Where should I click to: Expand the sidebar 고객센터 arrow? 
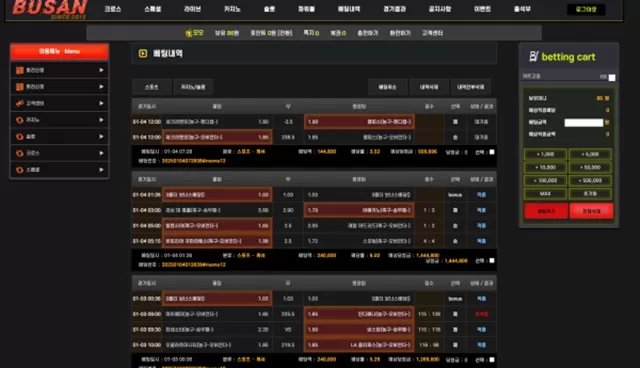101,103
